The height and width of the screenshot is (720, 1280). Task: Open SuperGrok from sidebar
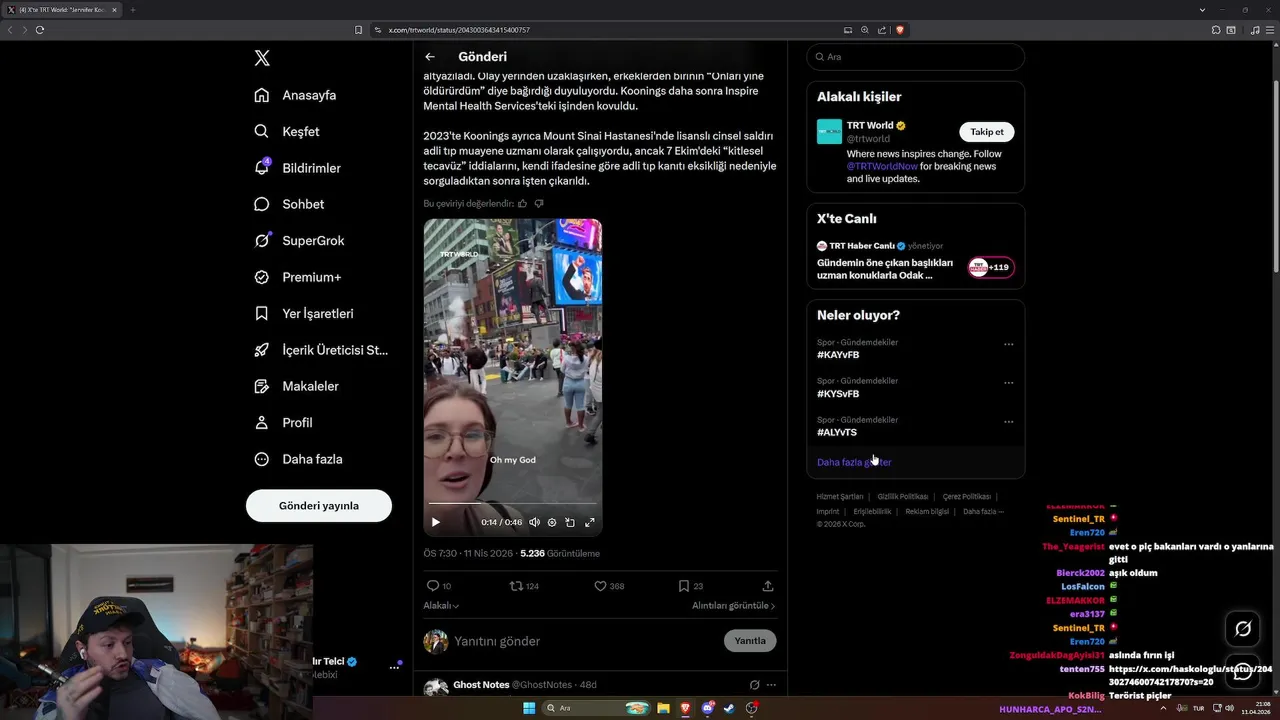(299, 241)
